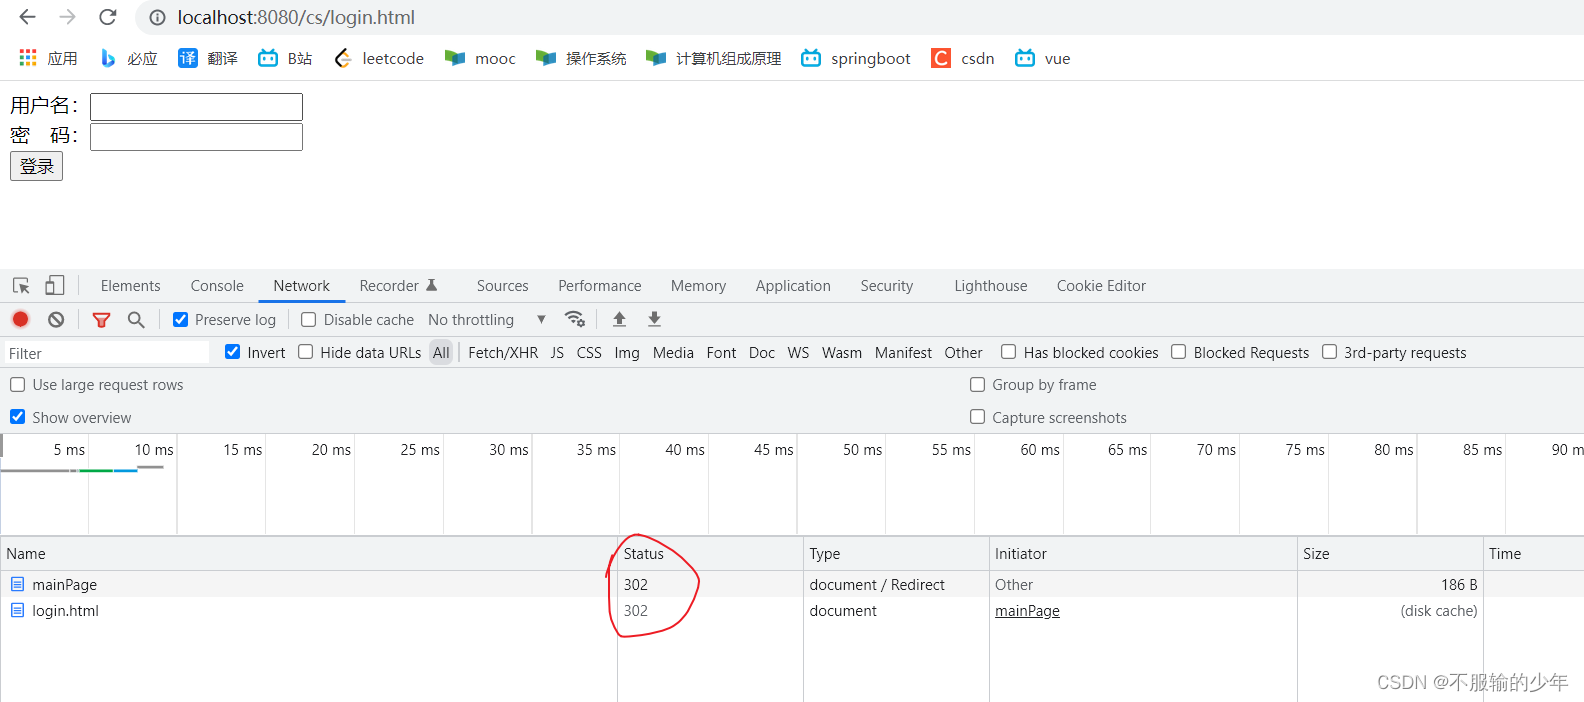This screenshot has height=702, width=1584.
Task: Check 3rd-party requests
Action: [x=1329, y=352]
